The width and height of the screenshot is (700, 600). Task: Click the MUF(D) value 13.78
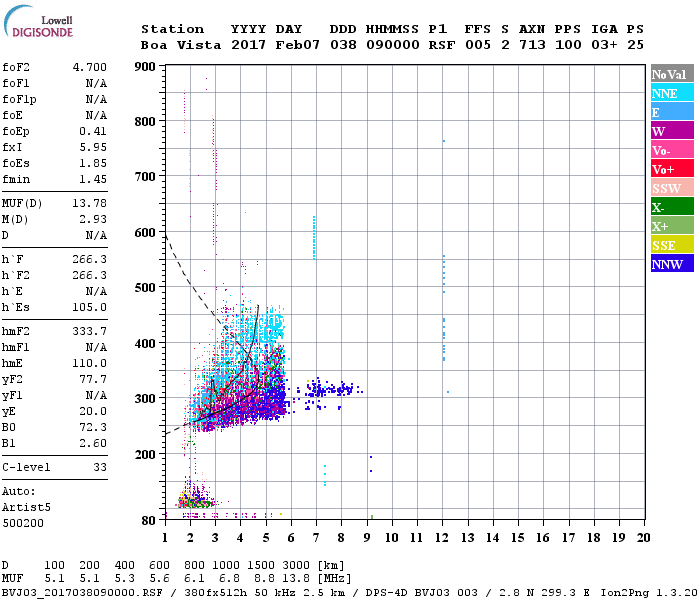click(x=90, y=204)
